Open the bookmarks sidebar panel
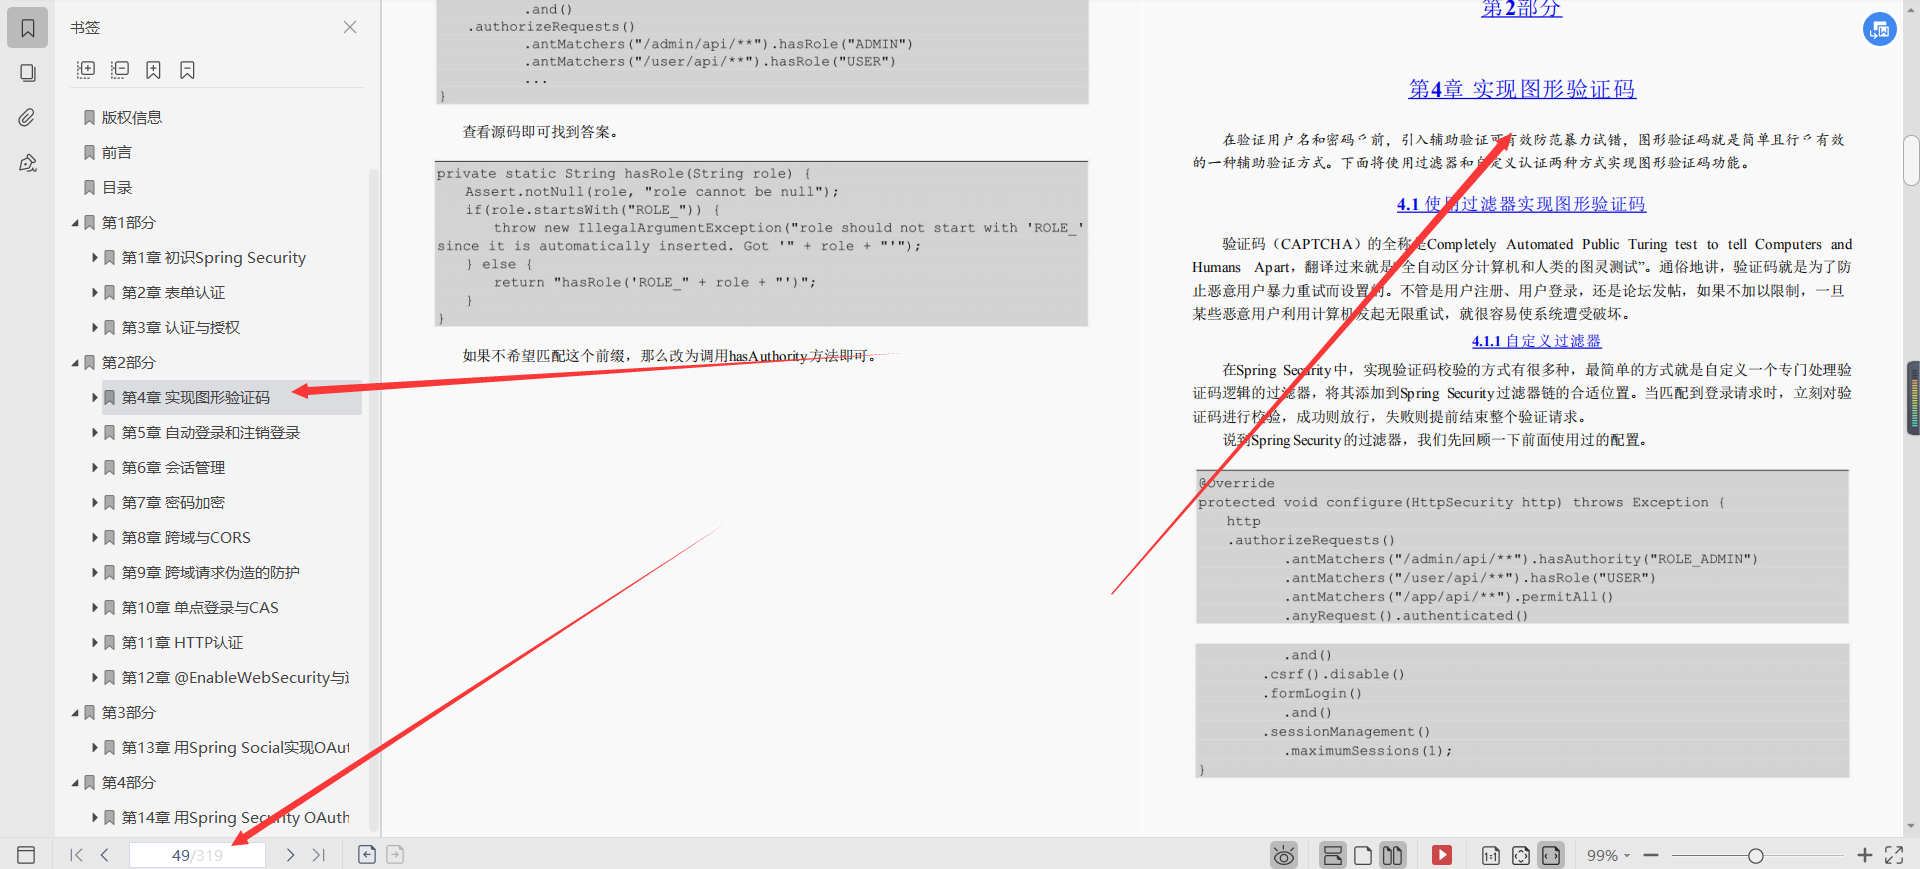 point(28,28)
